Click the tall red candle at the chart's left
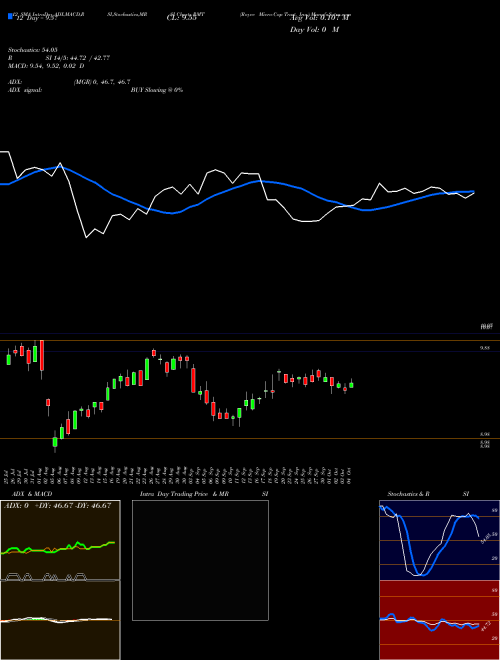 [42, 356]
